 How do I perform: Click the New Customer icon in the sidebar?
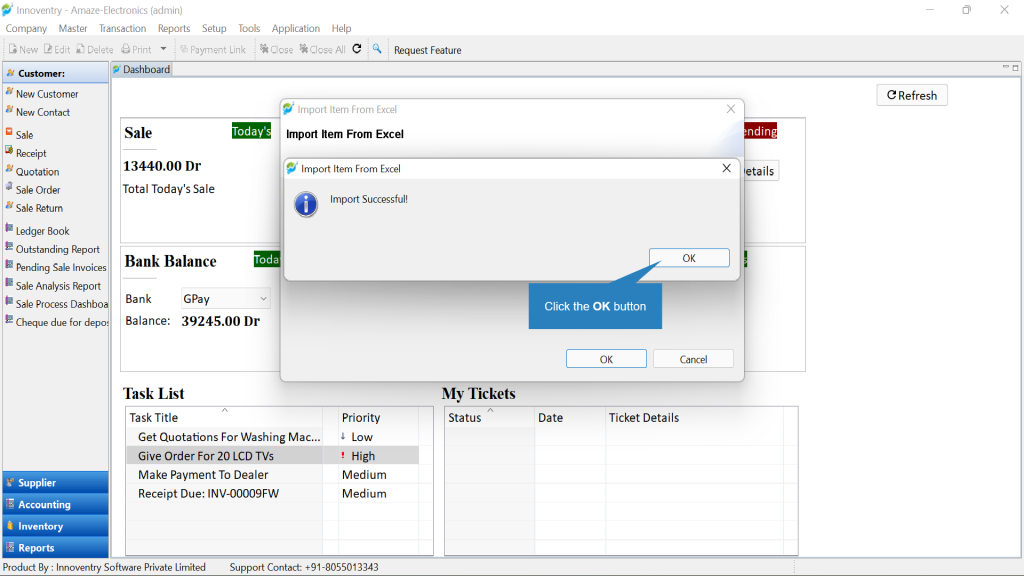point(9,93)
